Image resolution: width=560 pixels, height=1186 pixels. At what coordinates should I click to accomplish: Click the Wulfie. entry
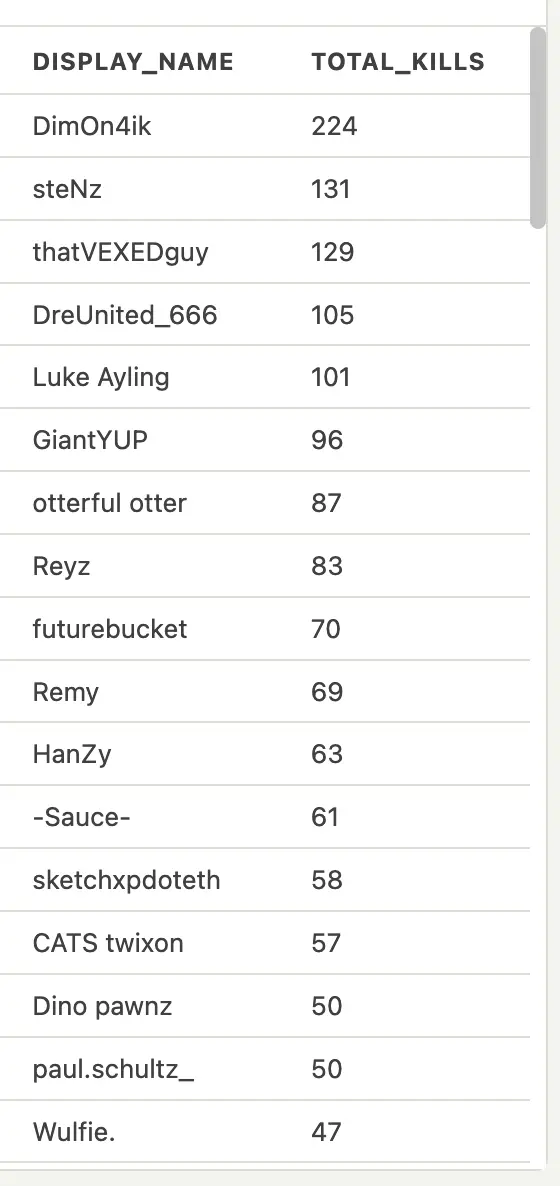(x=73, y=1132)
